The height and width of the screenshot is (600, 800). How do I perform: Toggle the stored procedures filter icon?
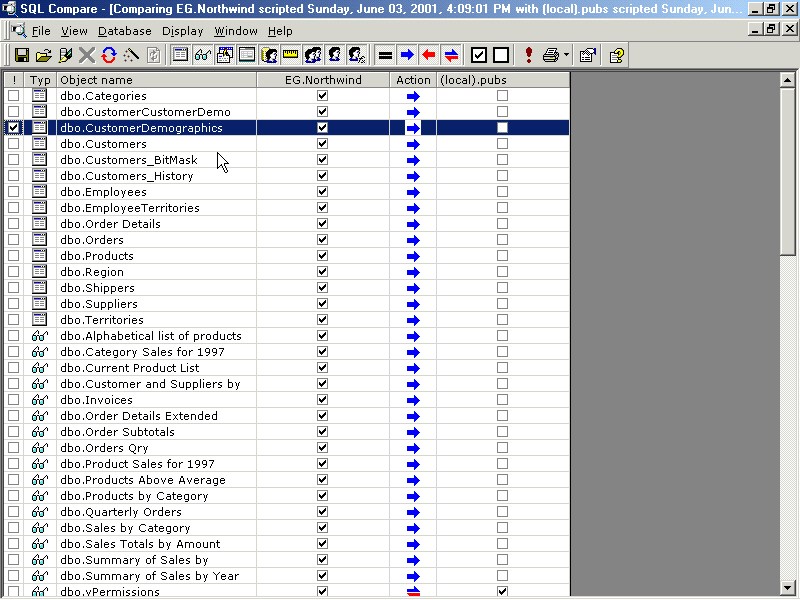point(224,55)
